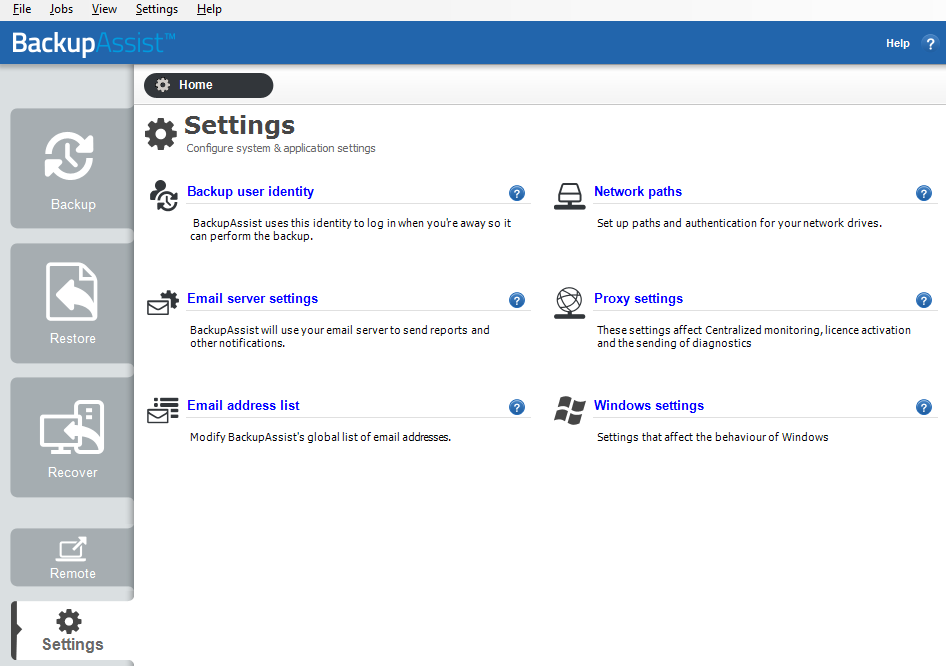
Task: Open Backup user identity settings link
Action: click(250, 191)
